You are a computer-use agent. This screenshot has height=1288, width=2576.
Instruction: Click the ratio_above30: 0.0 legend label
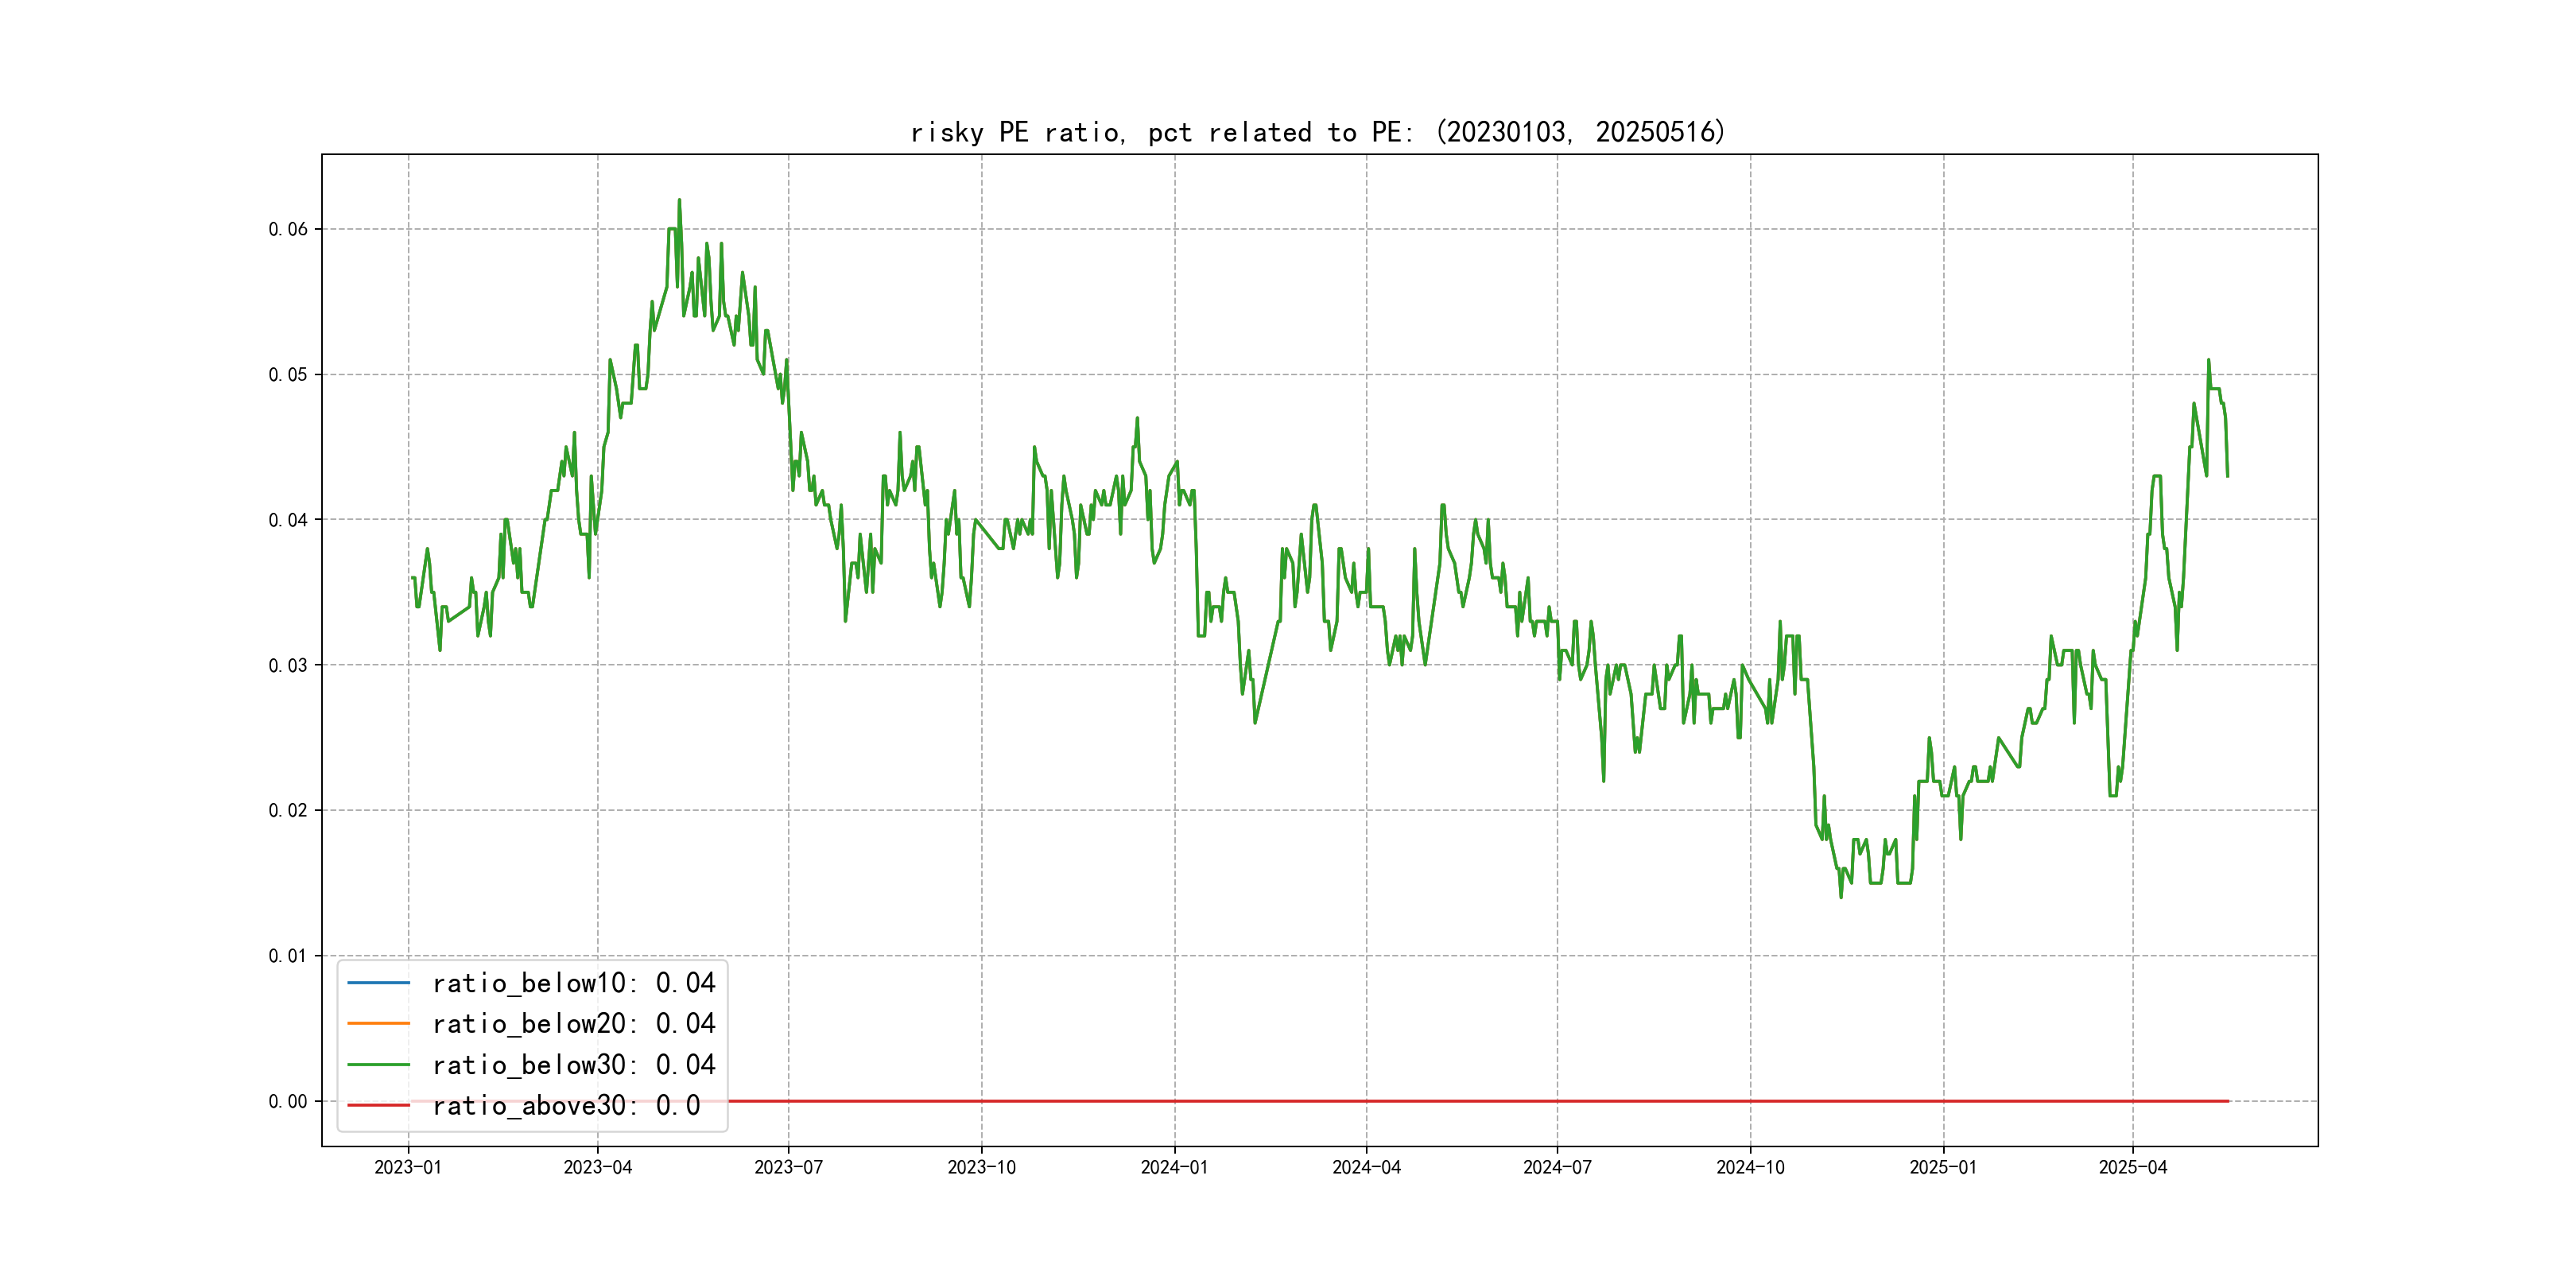pos(565,1105)
